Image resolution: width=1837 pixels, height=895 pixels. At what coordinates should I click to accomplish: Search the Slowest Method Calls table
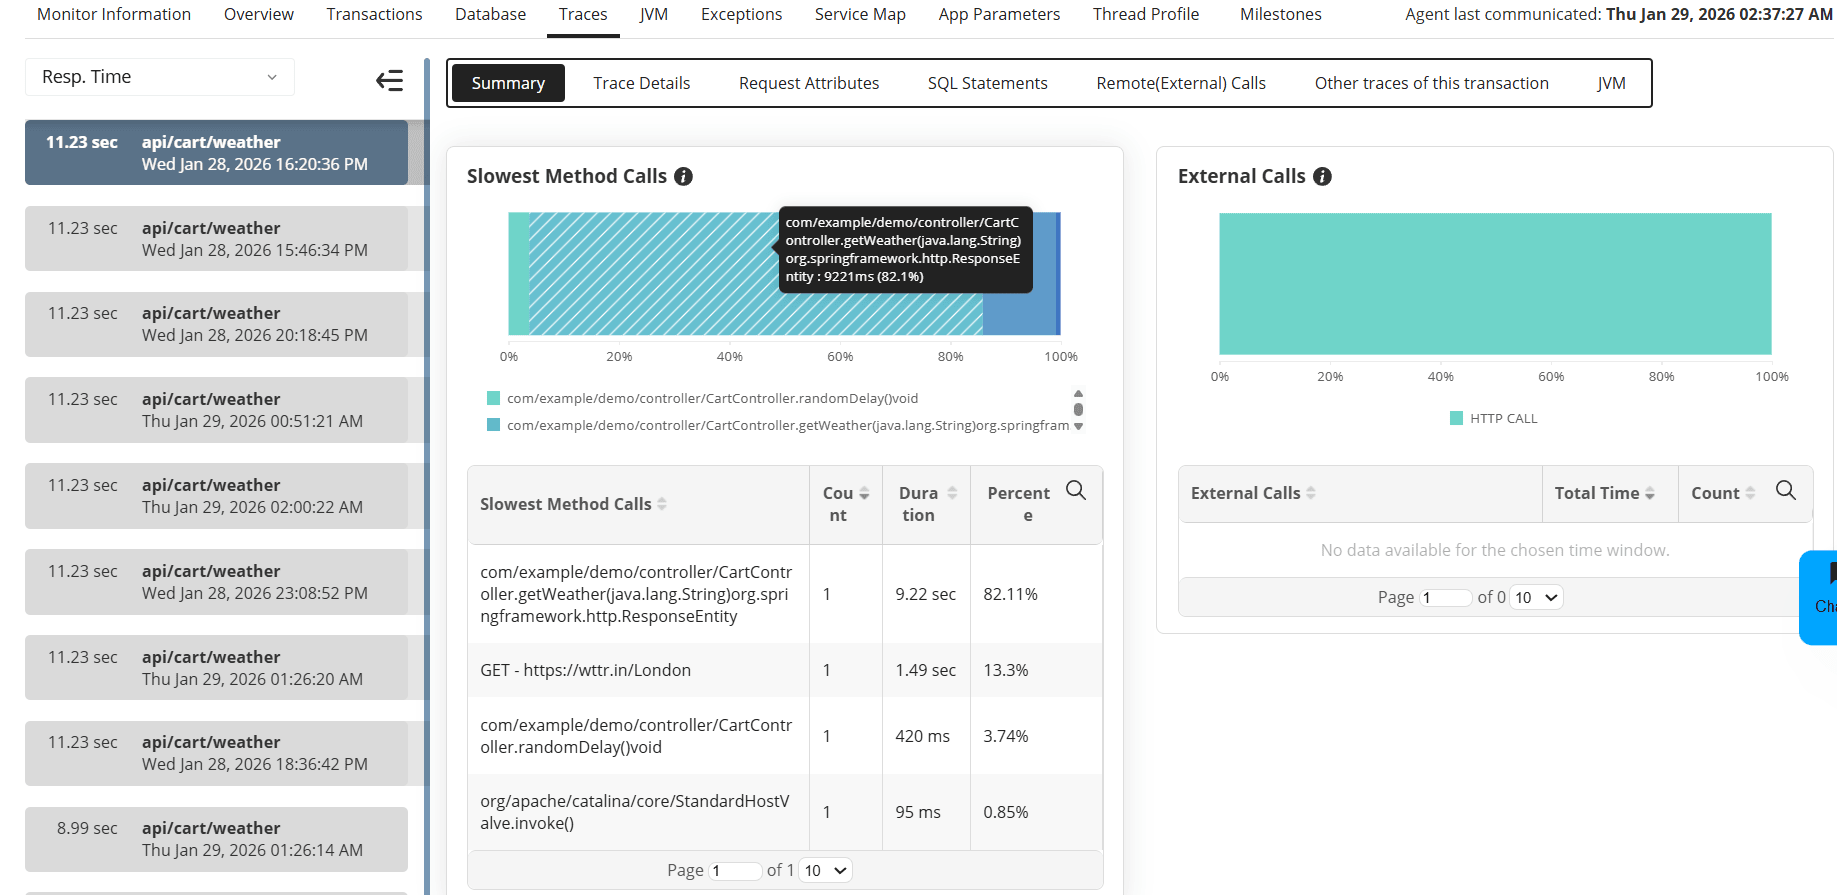coord(1076,490)
